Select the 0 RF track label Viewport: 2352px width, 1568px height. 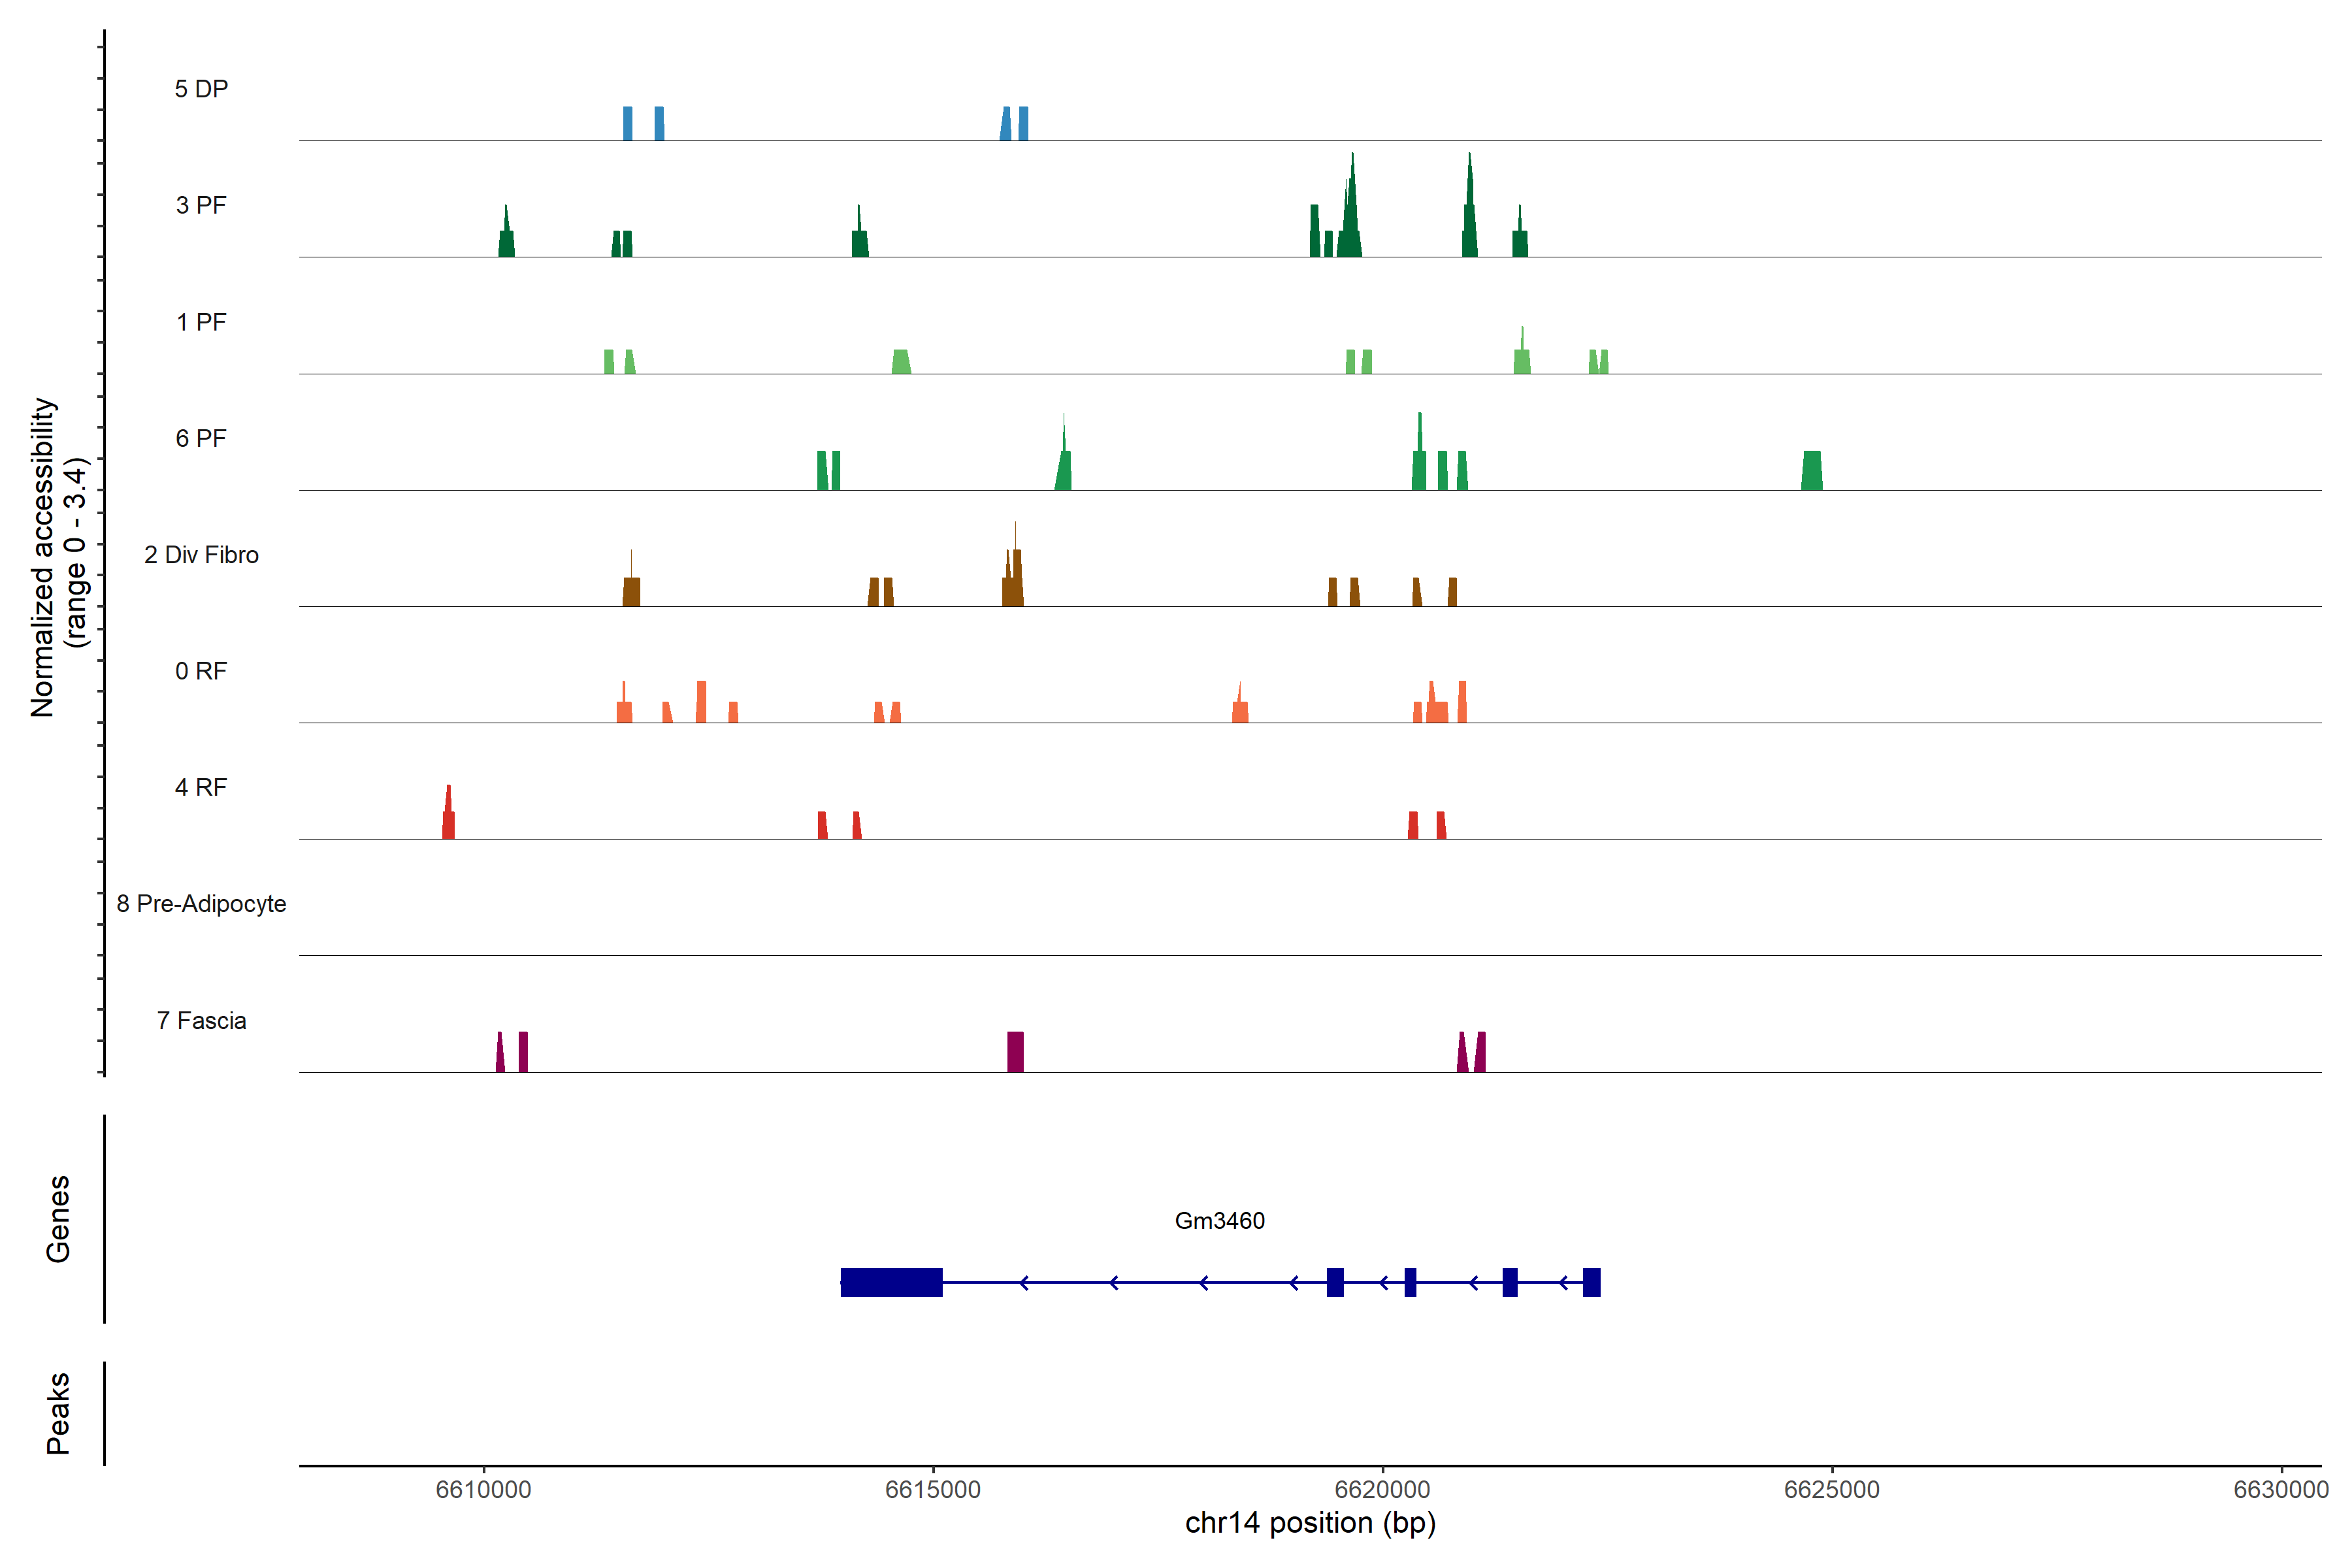click(201, 671)
